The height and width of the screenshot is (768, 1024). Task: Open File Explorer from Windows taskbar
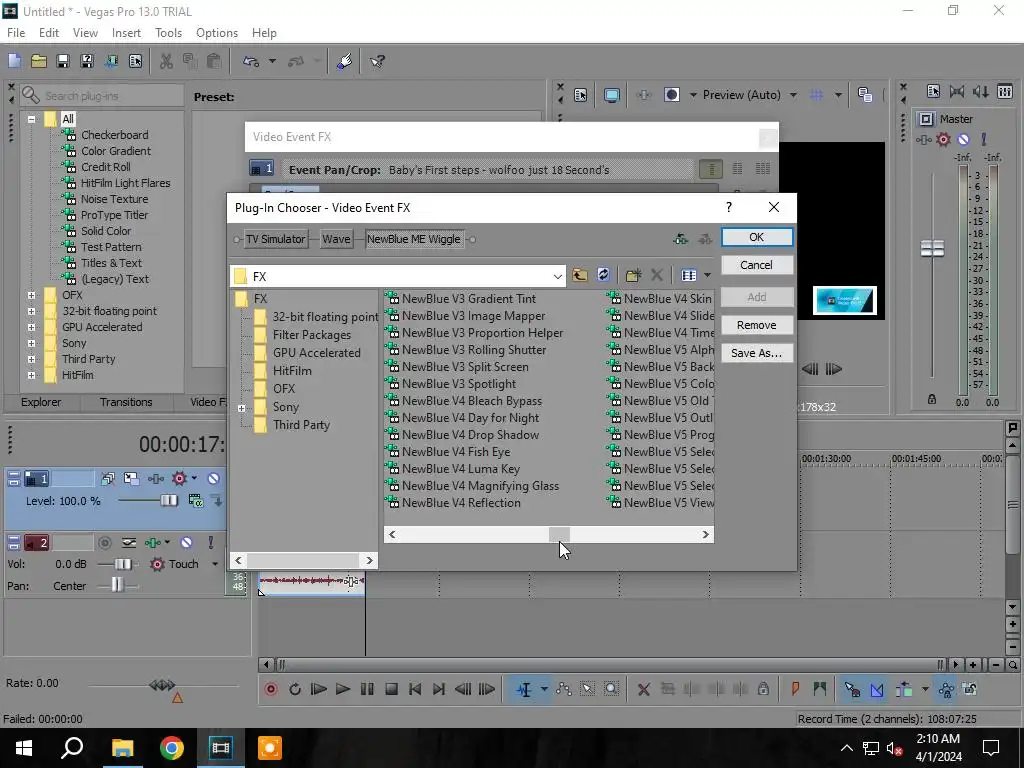[122, 748]
